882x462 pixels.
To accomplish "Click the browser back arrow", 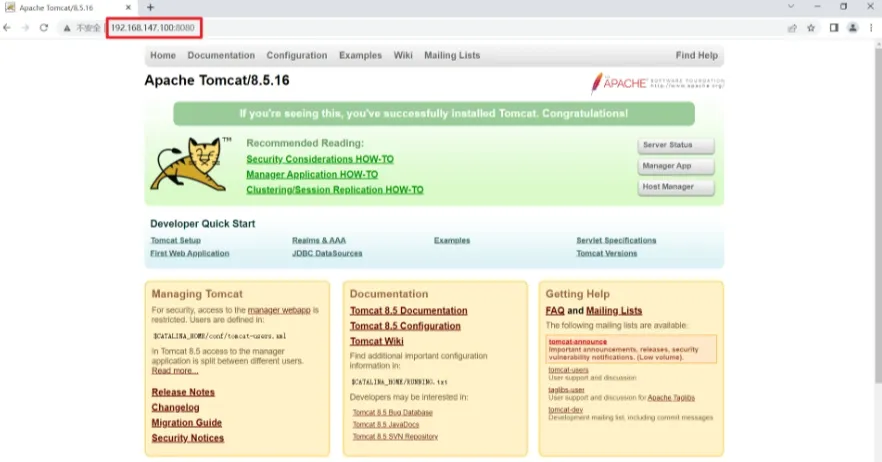I will 7,28.
